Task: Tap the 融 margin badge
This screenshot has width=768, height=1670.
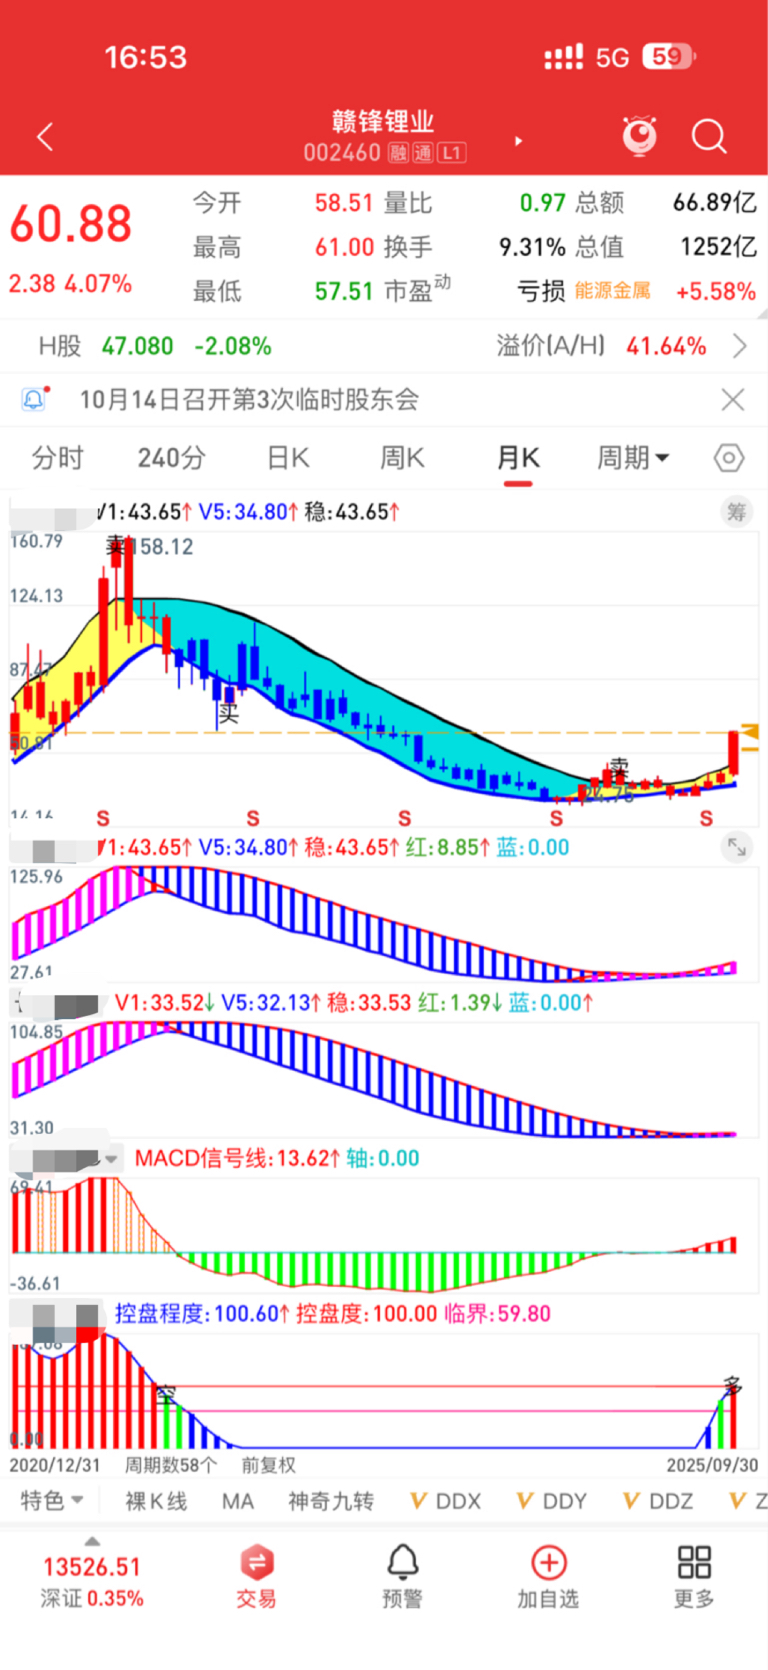Action: pos(398,153)
